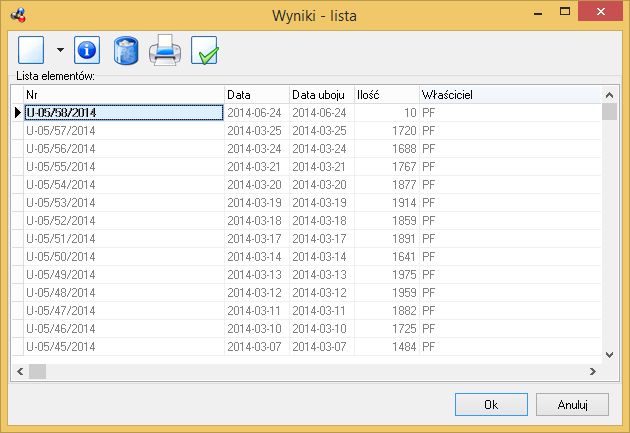Image resolution: width=630 pixels, height=433 pixels.
Task: Click the Anuluj button
Action: (x=572, y=404)
